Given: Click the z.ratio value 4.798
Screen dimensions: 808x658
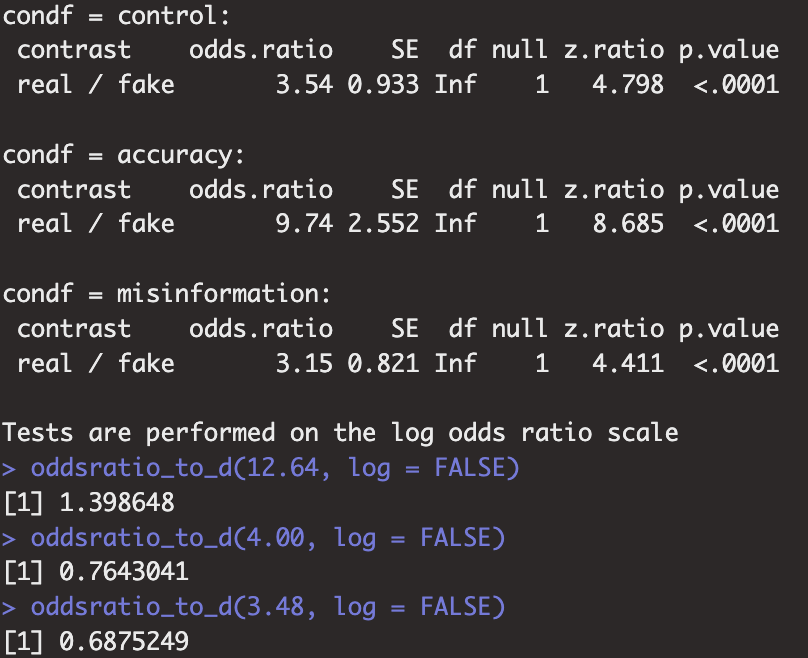Looking at the screenshot, I should pyautogui.click(x=627, y=84).
